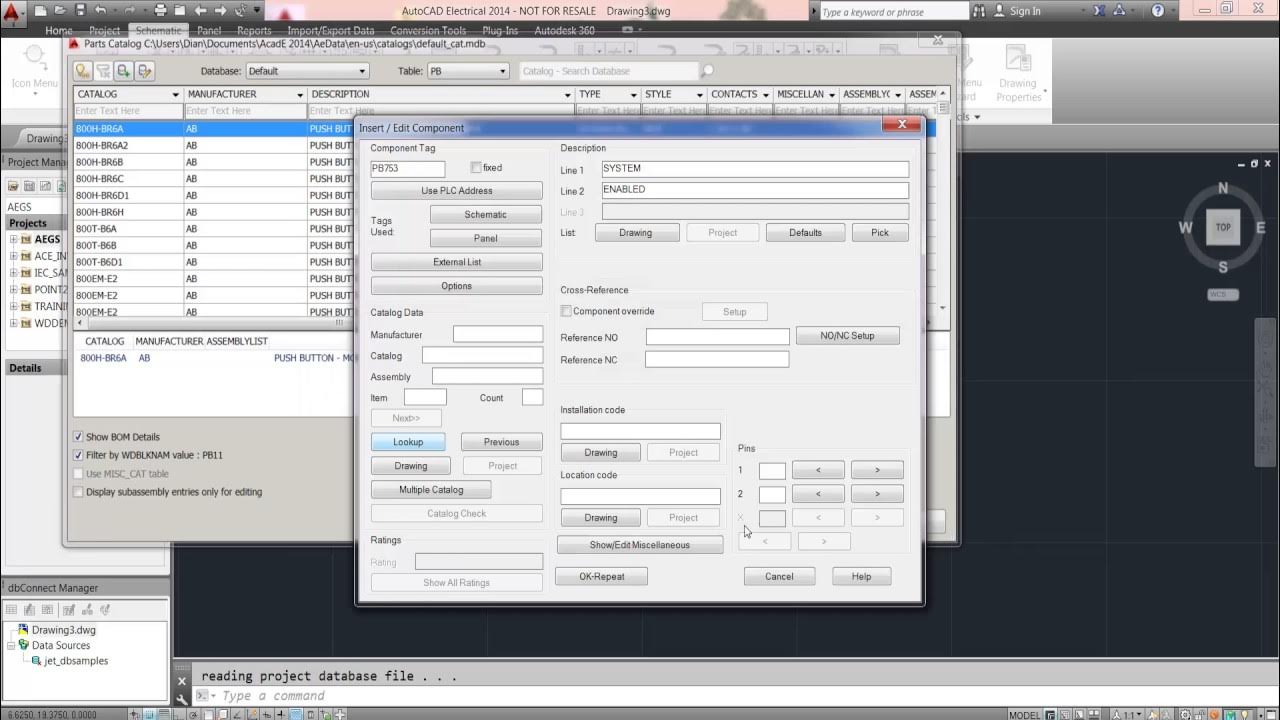Click the NO/NC Setup button
This screenshot has width=1280, height=720.
coord(848,336)
